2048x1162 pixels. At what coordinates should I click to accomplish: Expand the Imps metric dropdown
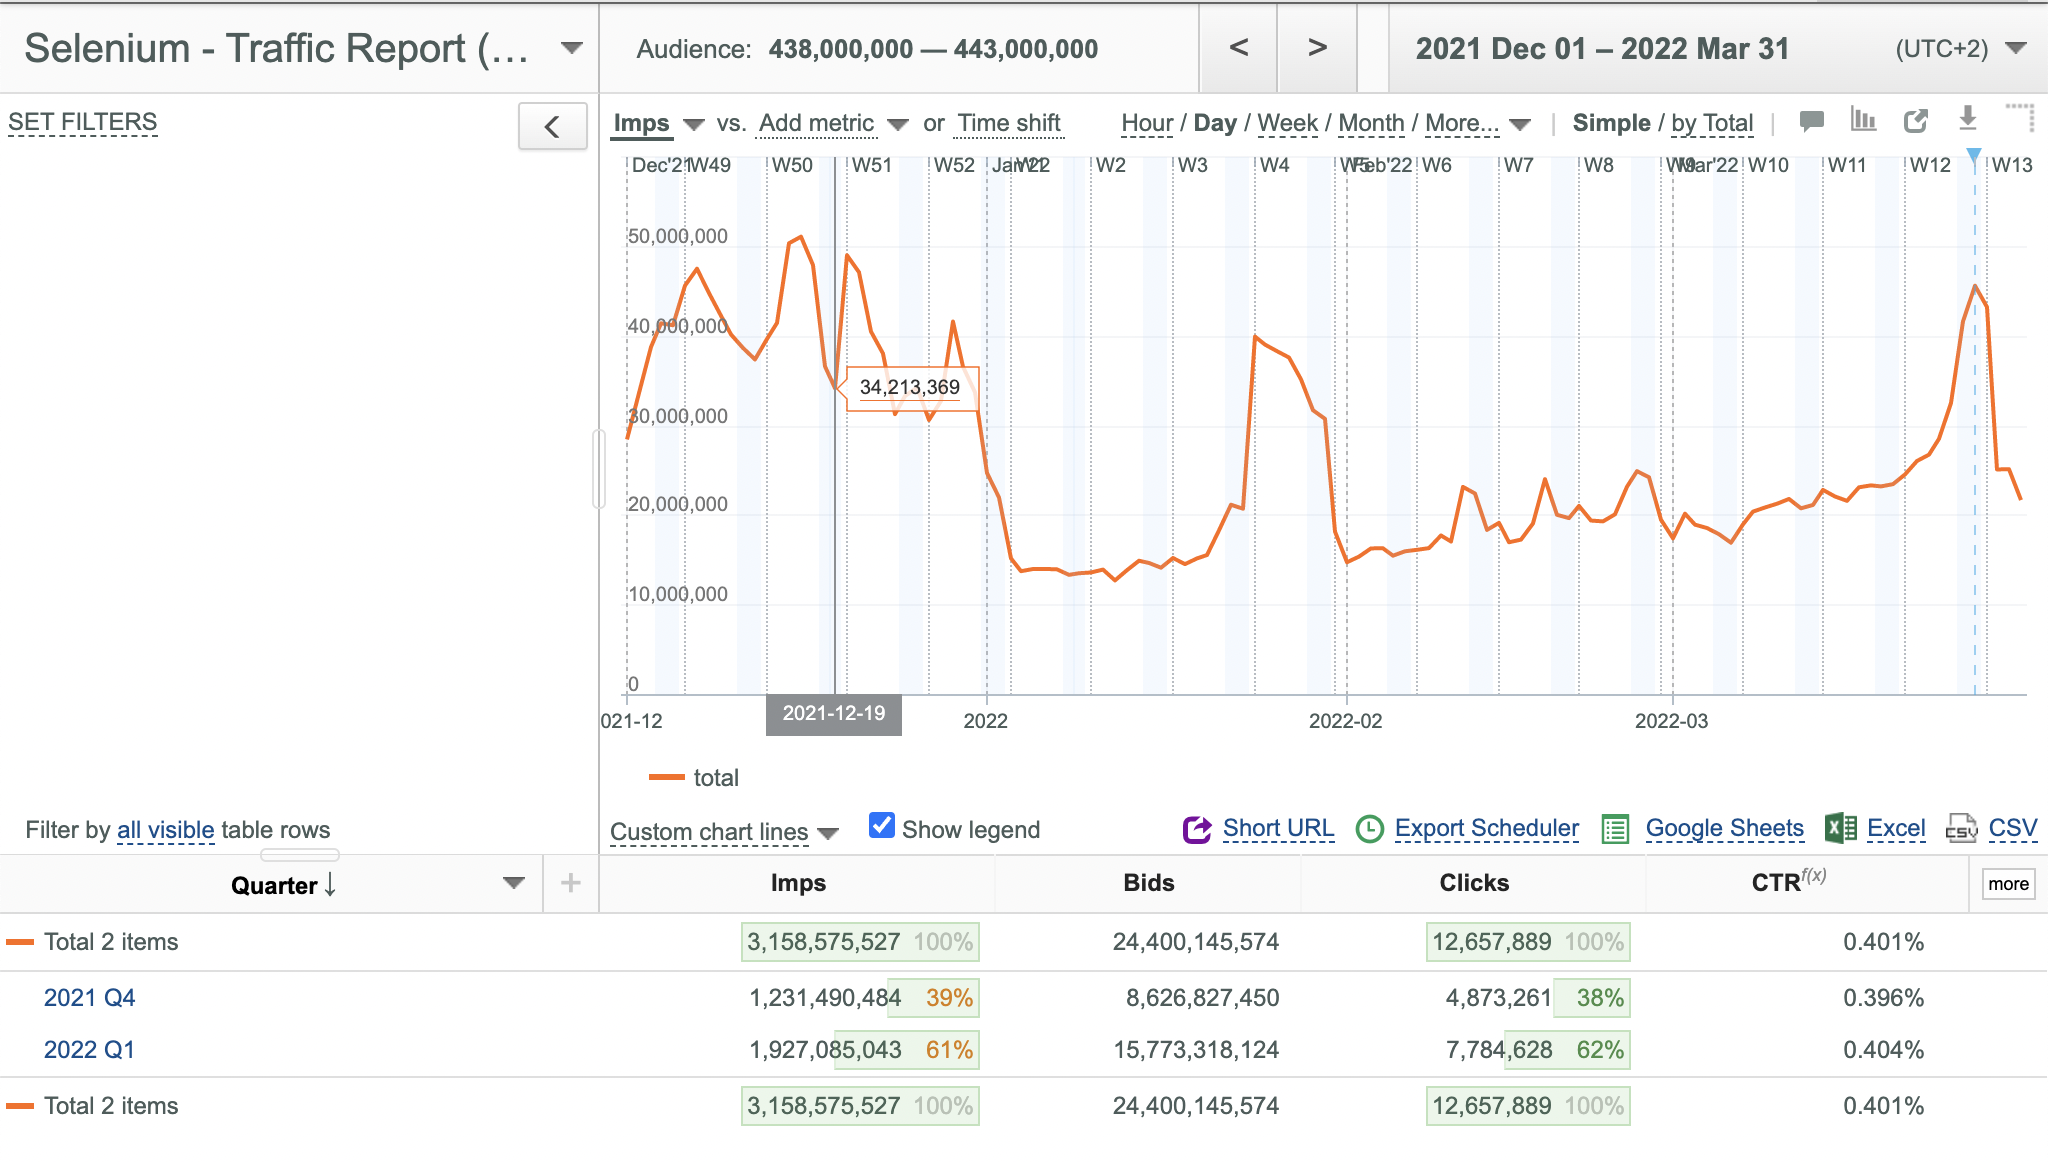[694, 124]
